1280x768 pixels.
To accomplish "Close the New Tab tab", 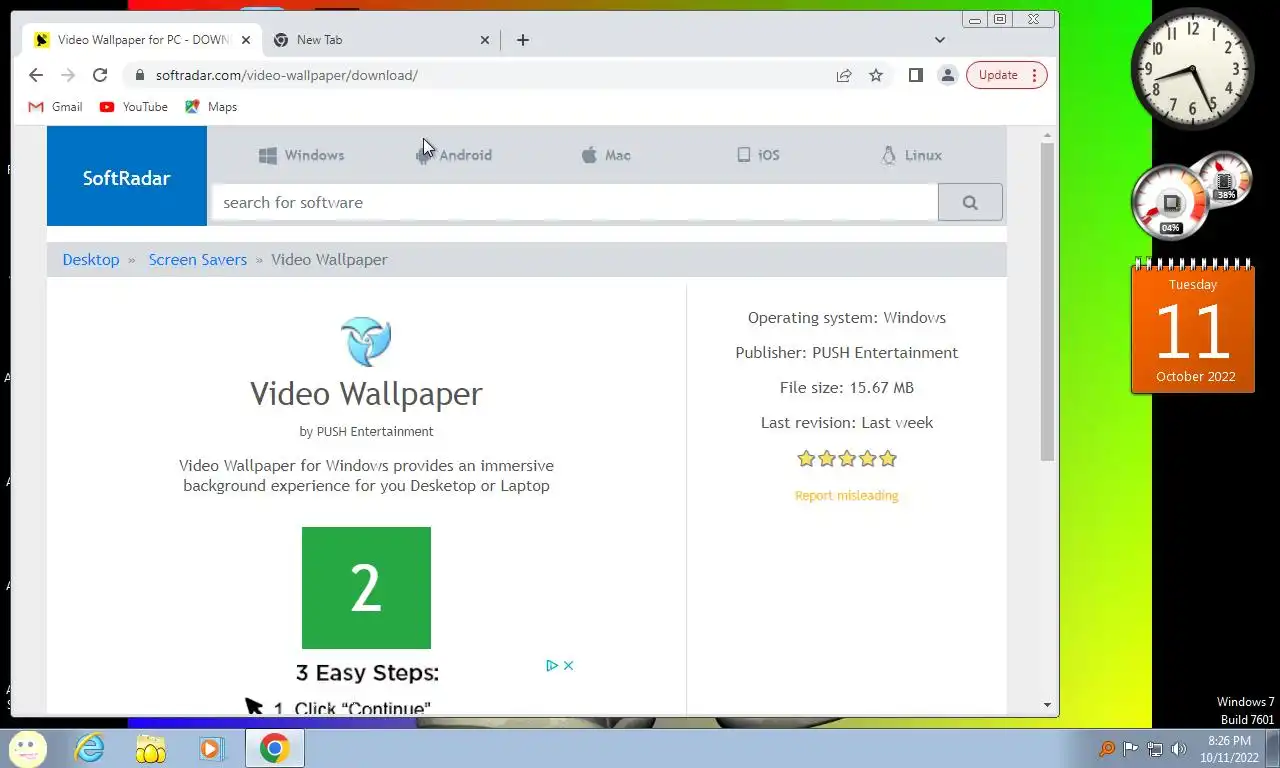I will 485,40.
